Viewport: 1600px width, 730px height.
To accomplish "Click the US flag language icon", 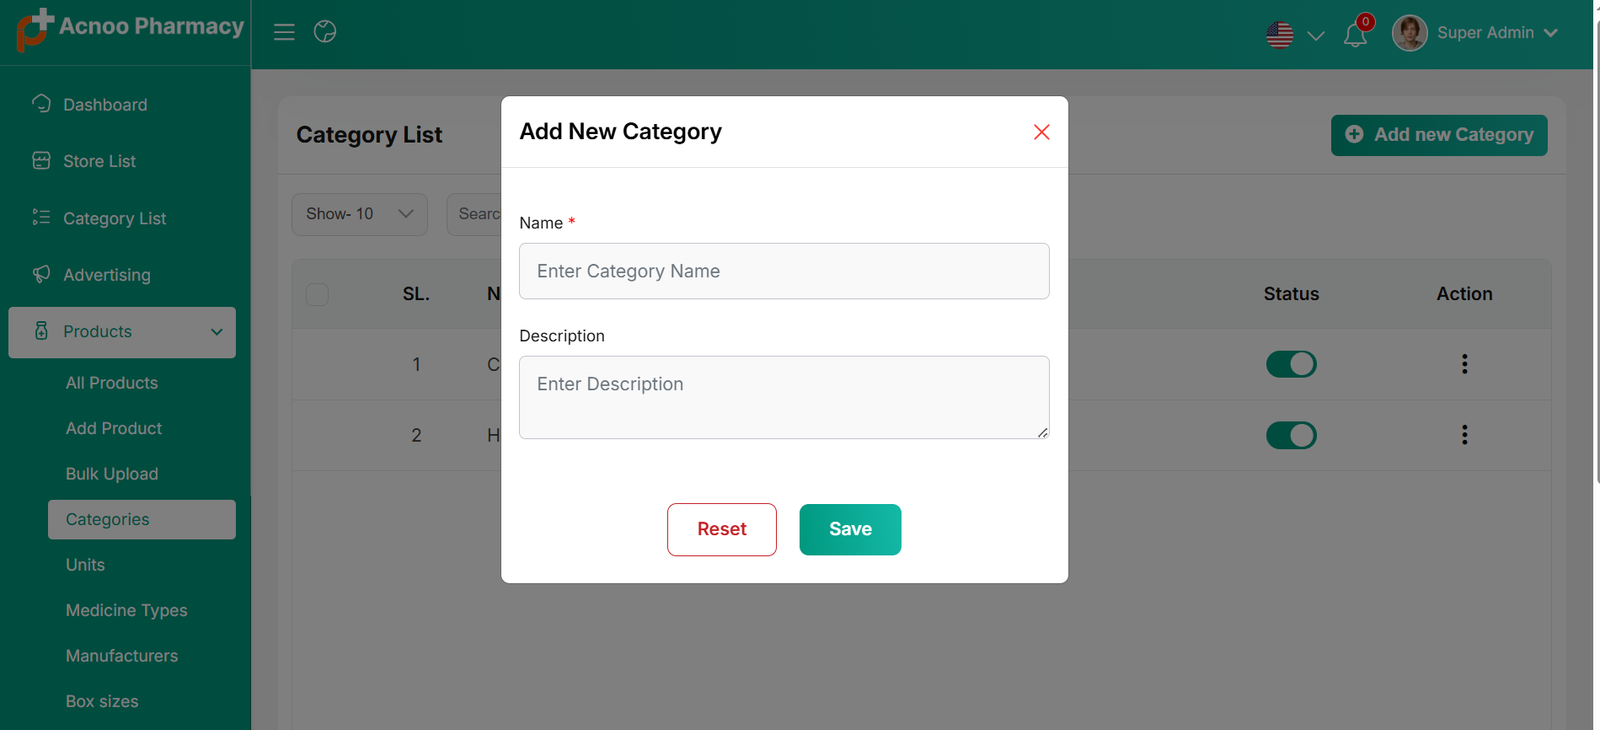I will coord(1279,35).
